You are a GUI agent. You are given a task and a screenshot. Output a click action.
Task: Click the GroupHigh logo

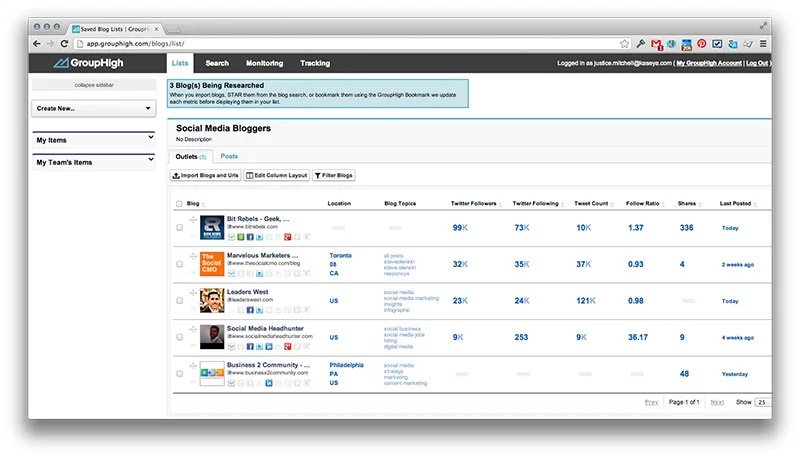(x=88, y=63)
